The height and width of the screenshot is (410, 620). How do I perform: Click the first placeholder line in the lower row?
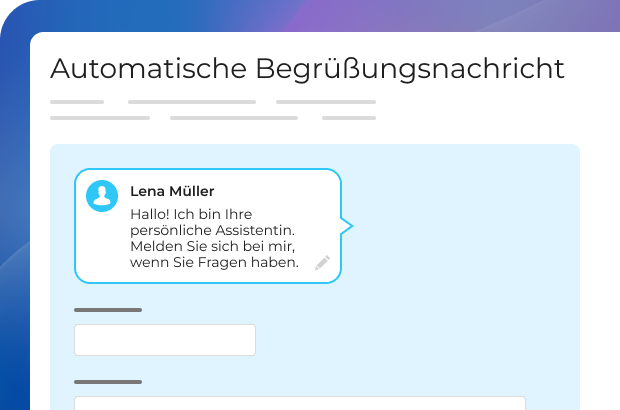coord(100,118)
